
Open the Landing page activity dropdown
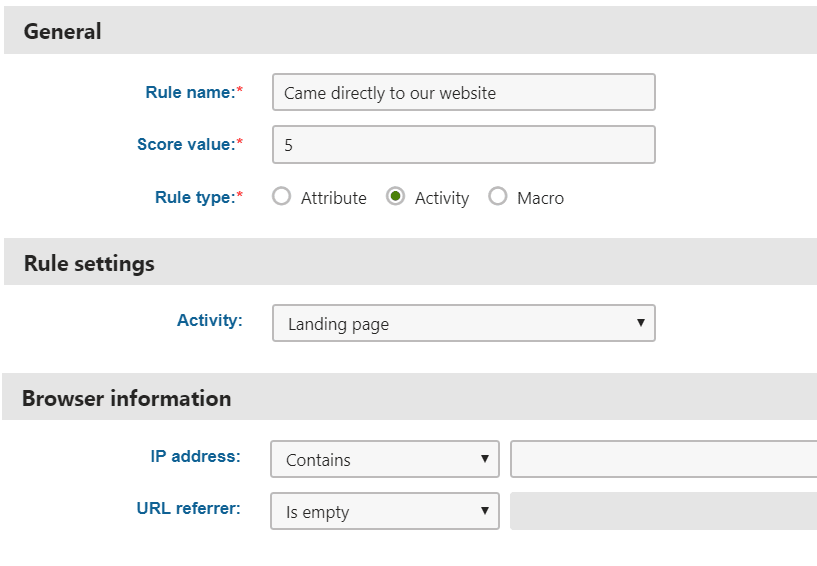(464, 323)
